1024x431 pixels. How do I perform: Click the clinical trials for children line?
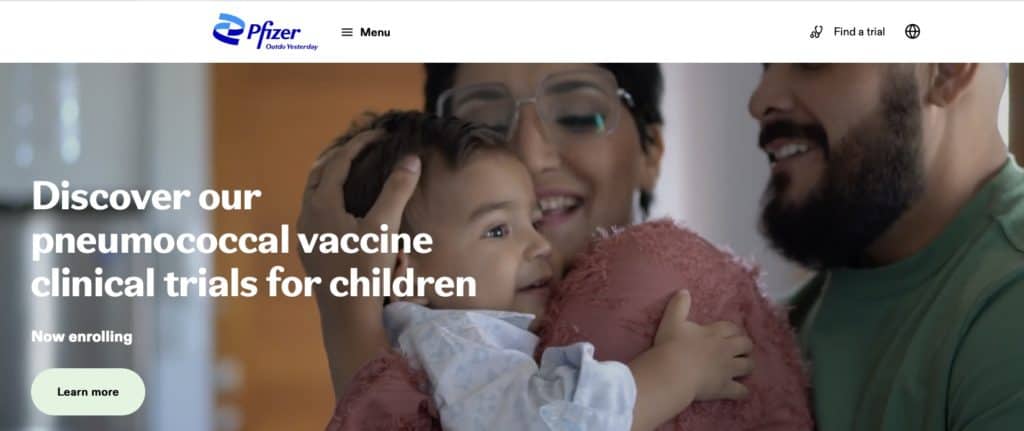coord(253,283)
